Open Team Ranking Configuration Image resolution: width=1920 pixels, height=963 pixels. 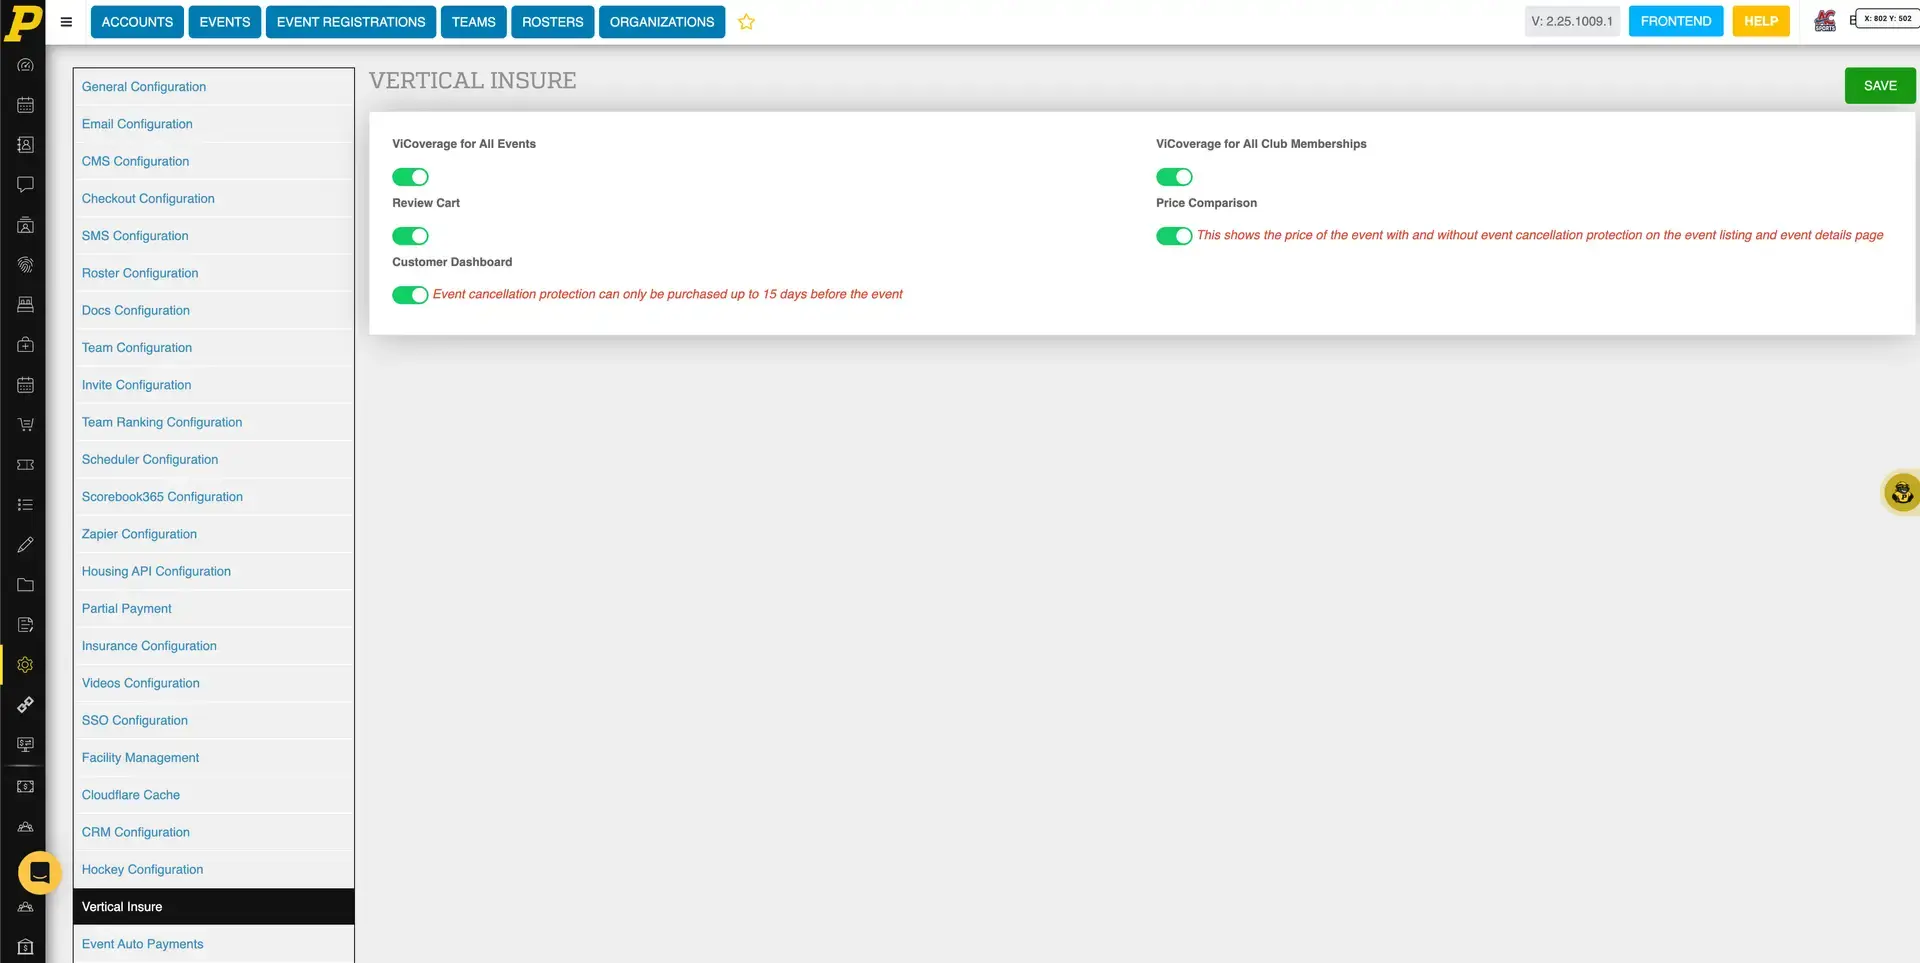(213, 422)
